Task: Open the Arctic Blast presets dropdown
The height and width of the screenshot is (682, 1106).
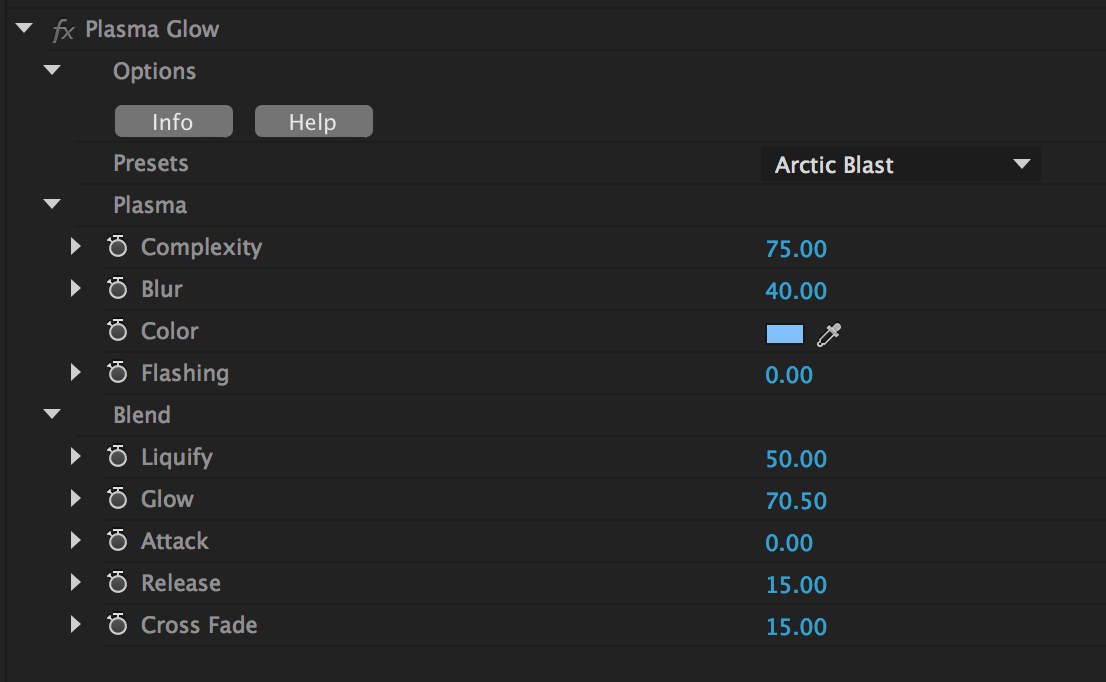Action: tap(900, 165)
